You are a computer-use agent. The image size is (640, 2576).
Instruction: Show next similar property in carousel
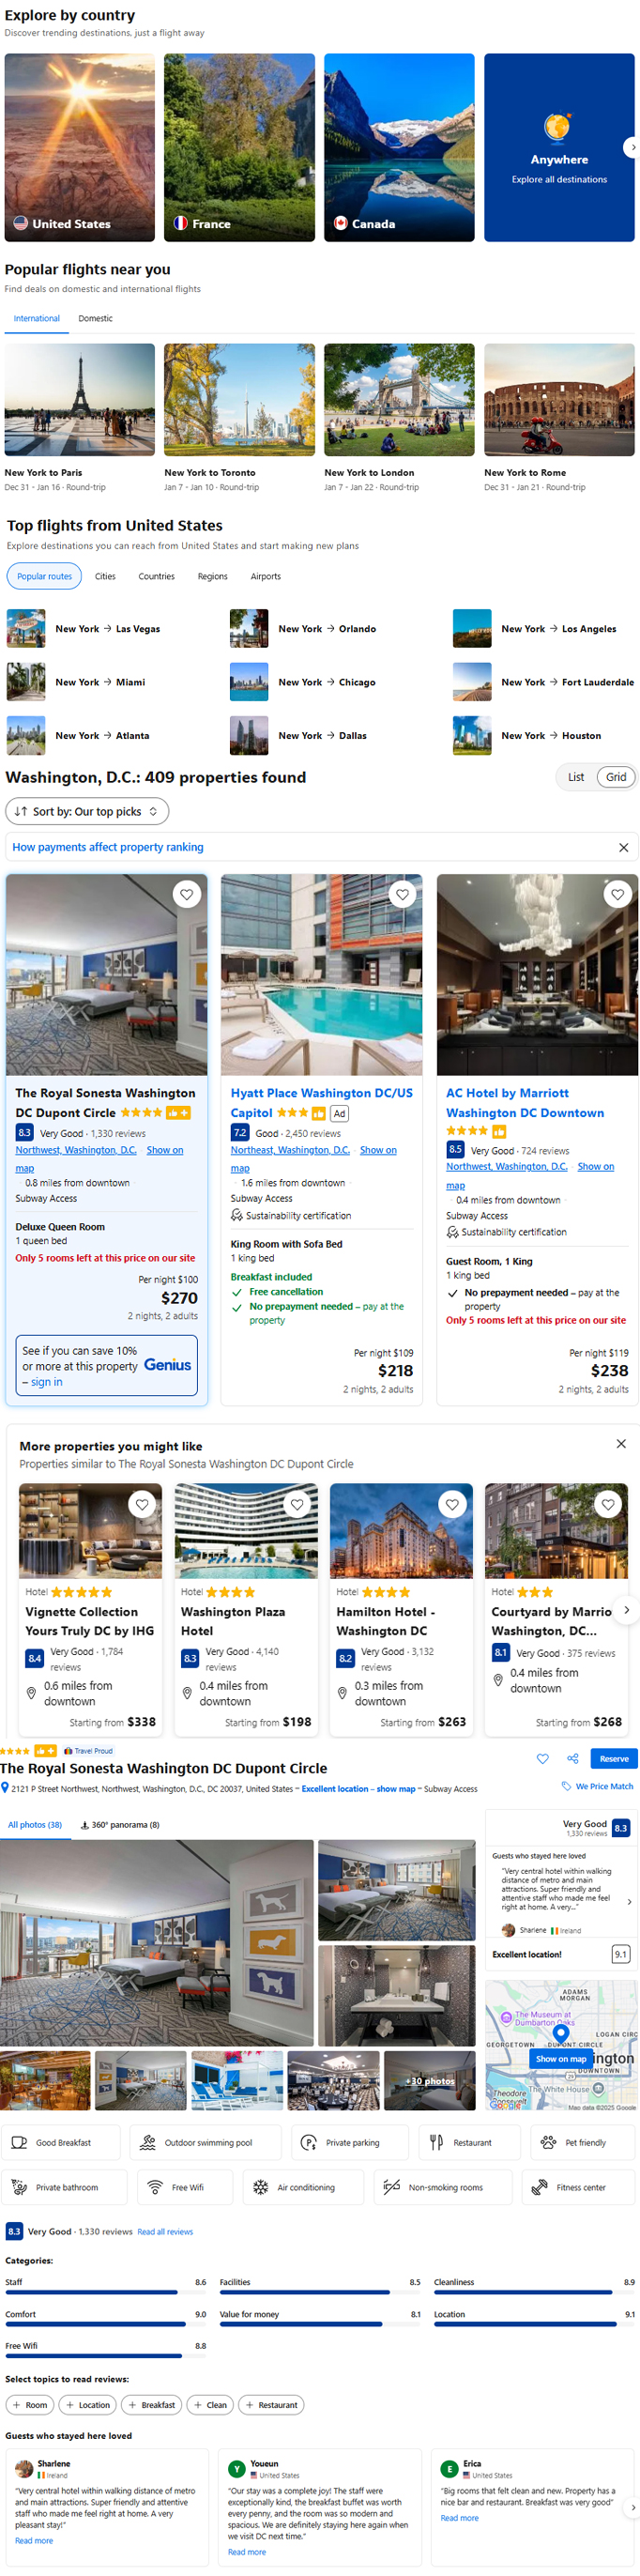627,1610
